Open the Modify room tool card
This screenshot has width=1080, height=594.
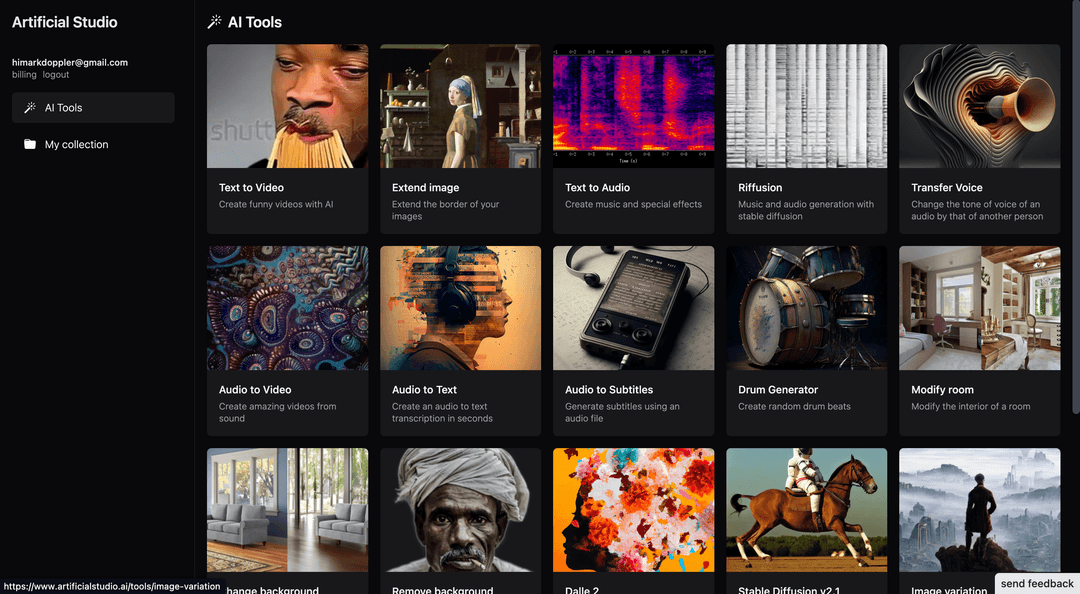(x=979, y=340)
